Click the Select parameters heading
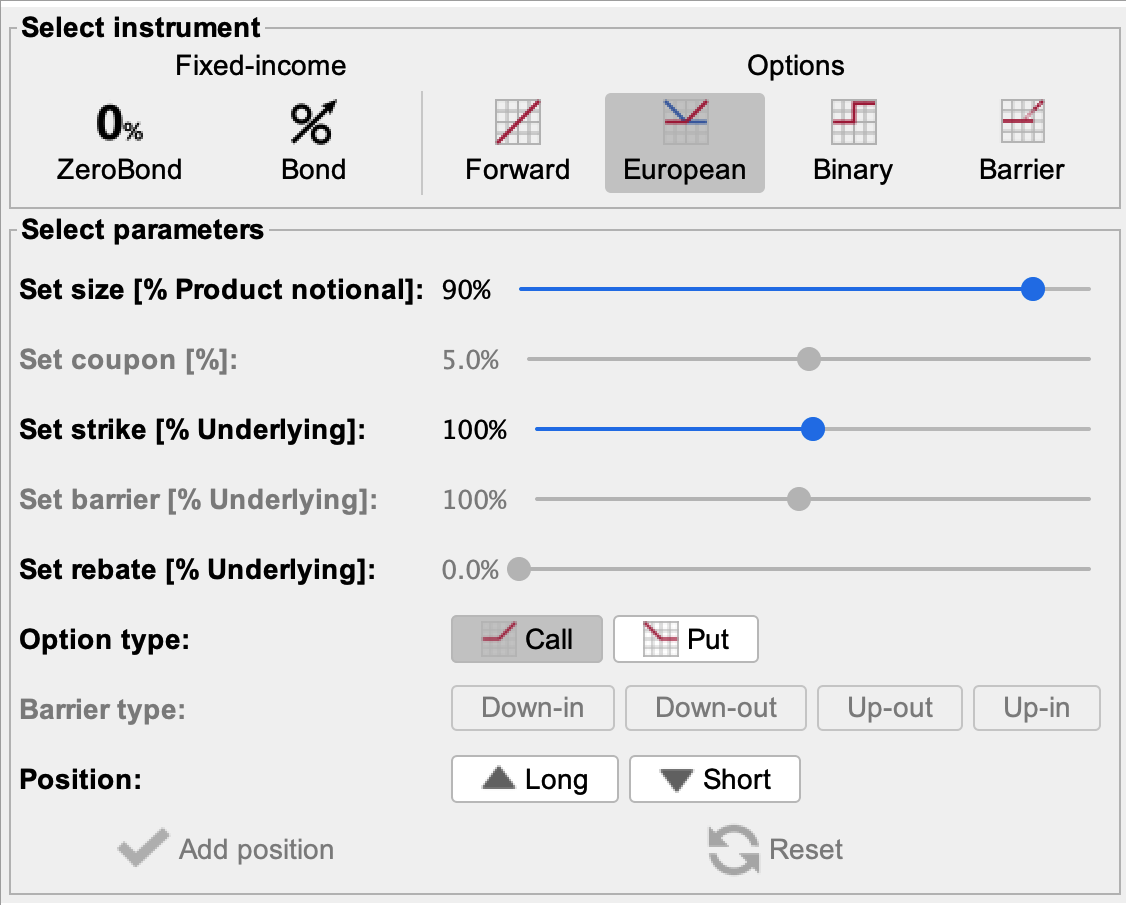The image size is (1126, 905). point(143,230)
